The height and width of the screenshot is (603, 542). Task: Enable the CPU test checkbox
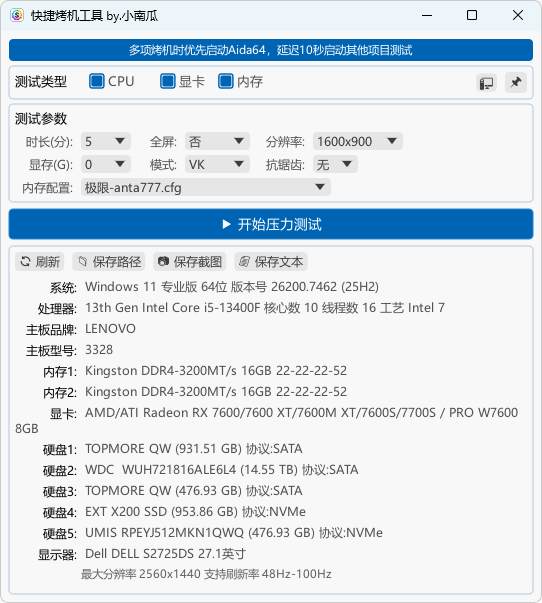click(x=97, y=82)
